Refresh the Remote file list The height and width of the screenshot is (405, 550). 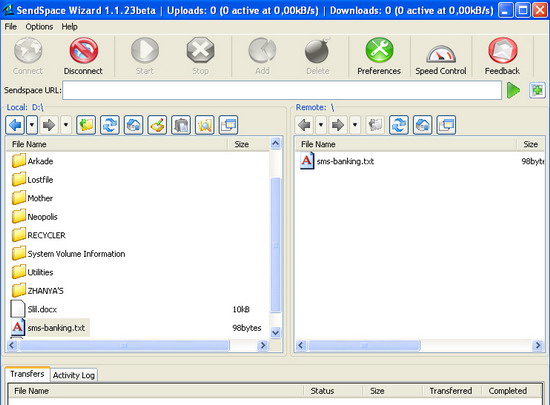click(x=399, y=125)
